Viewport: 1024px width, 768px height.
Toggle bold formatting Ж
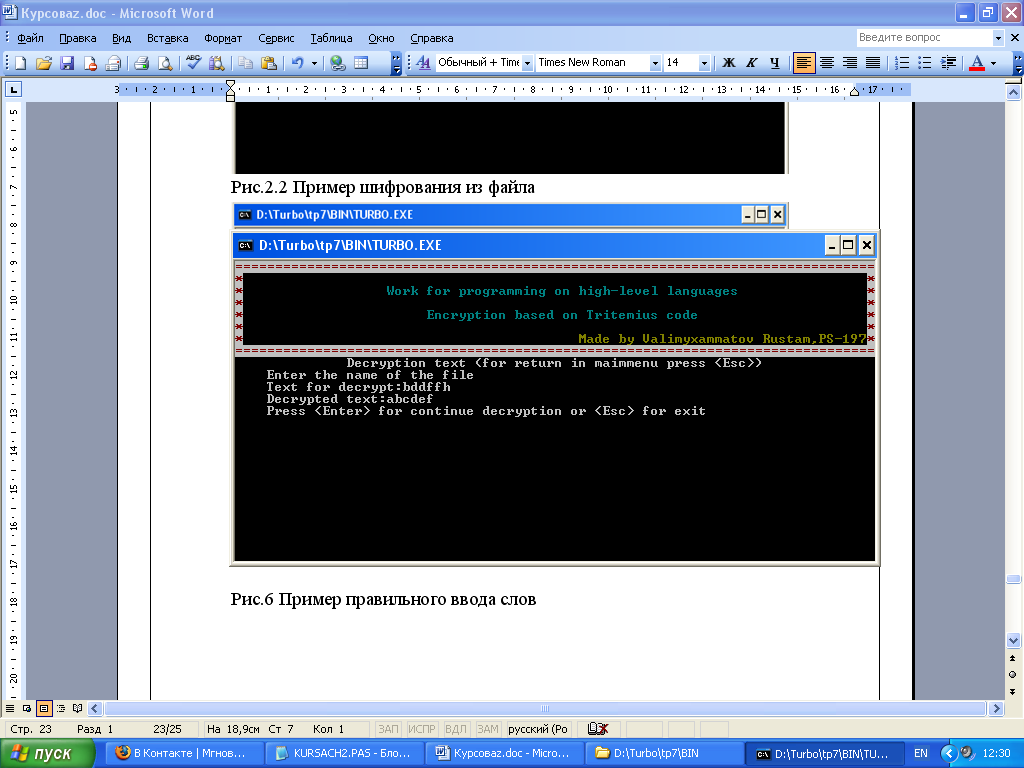[x=729, y=63]
